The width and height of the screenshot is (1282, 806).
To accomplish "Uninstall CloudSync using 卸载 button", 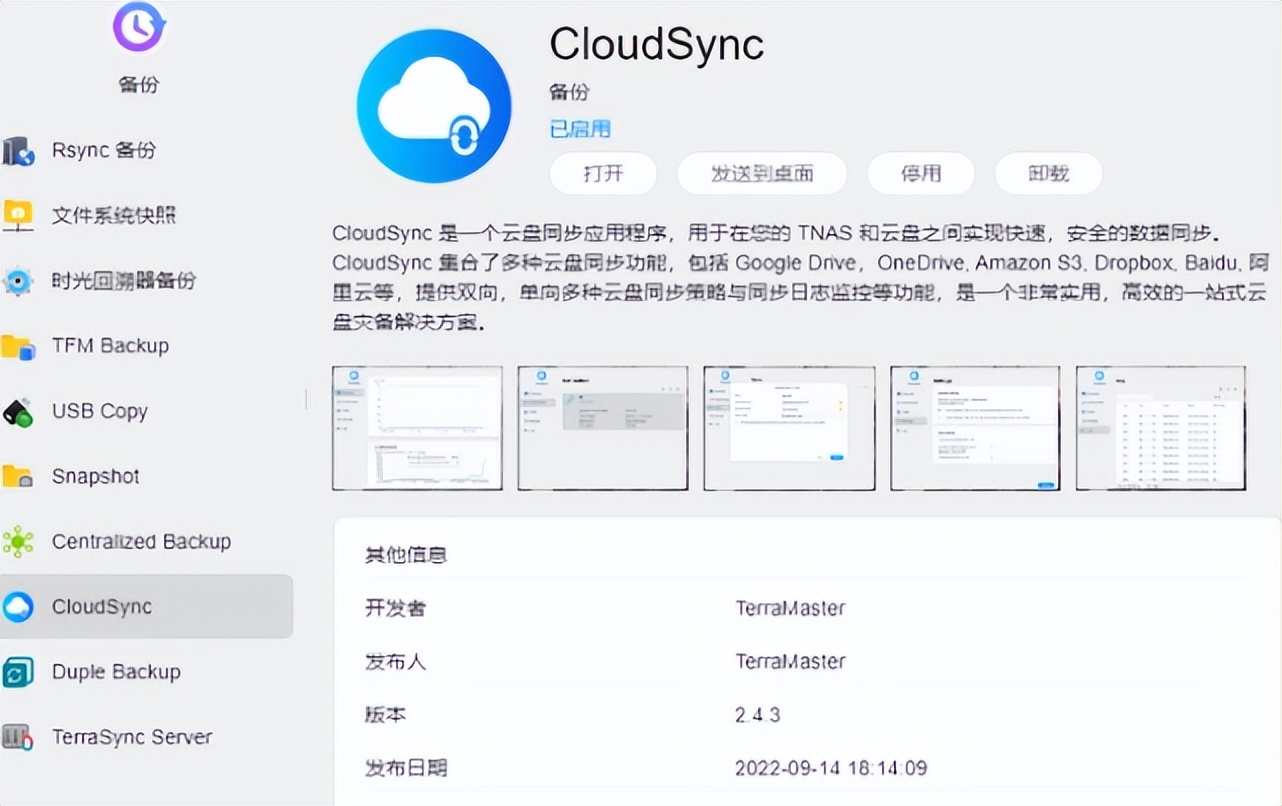I will (1048, 174).
